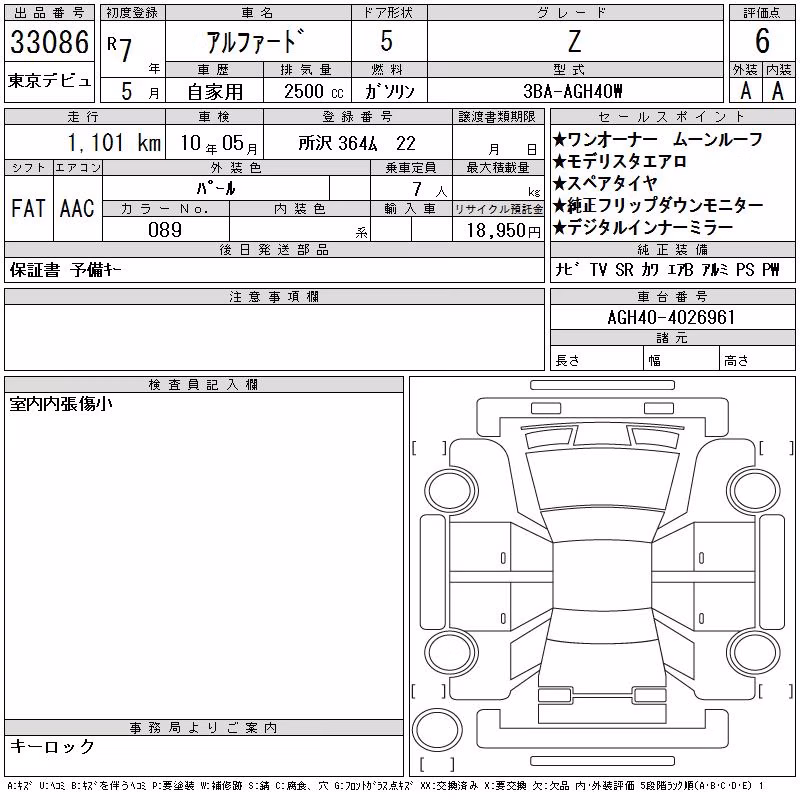Select the 純正装備 header
Image resolution: width=800 pixels, height=800 pixels.
pyautogui.click(x=672, y=249)
